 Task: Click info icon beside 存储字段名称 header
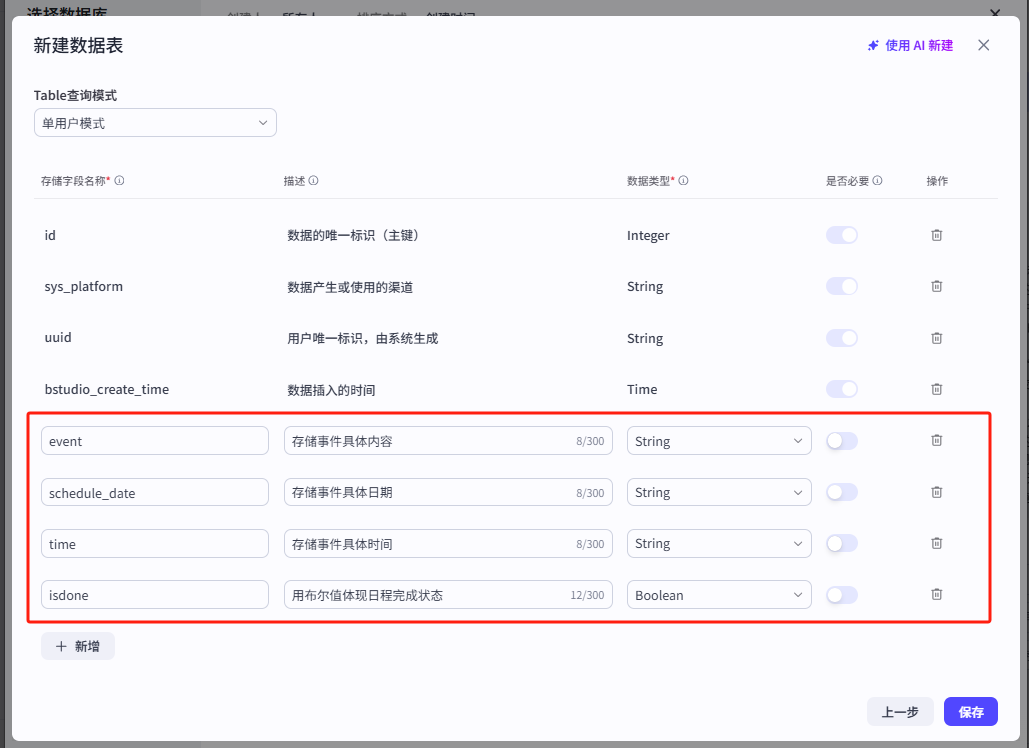coord(120,181)
